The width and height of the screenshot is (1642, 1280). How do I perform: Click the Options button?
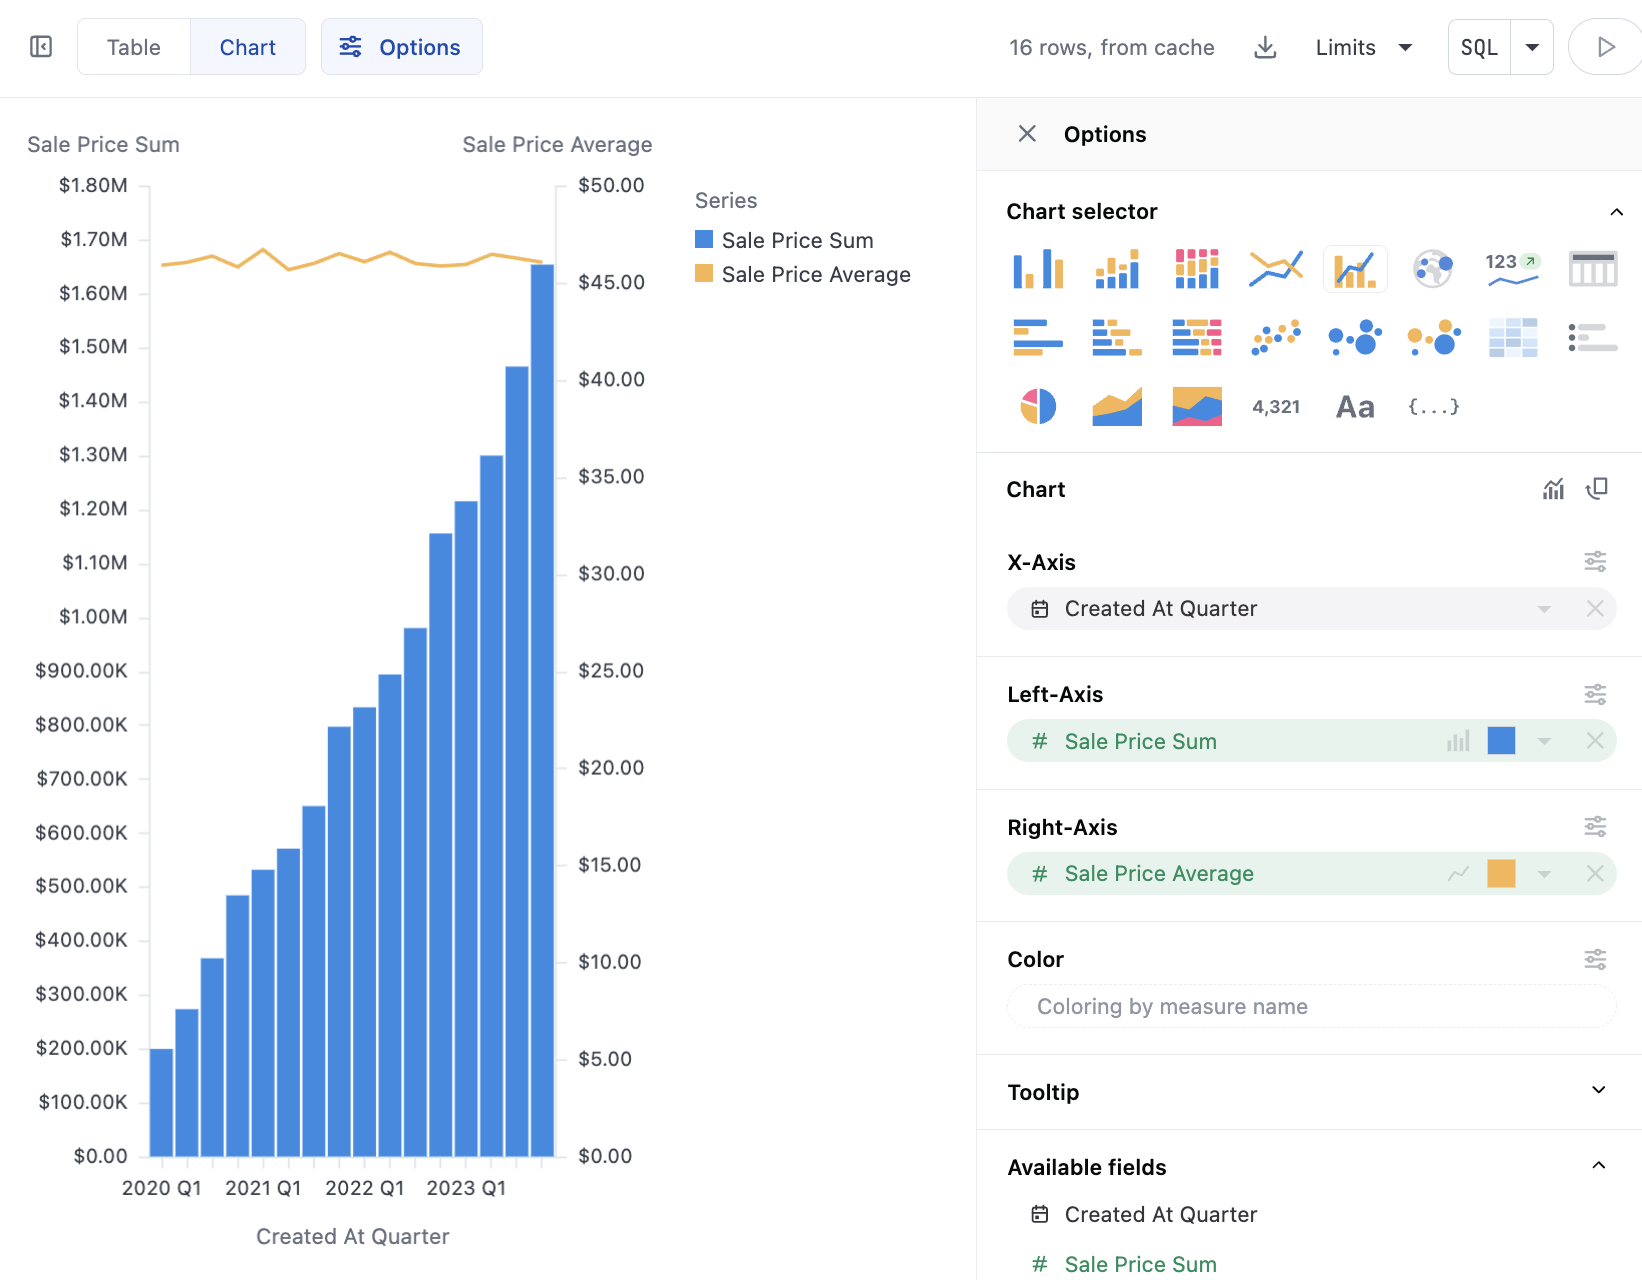401,47
